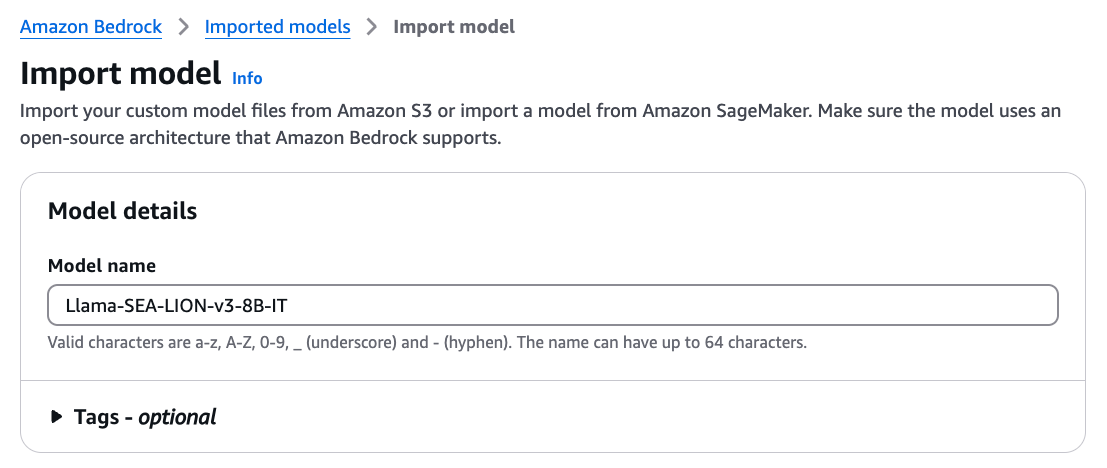Click the chevron after Imported models
The width and height of the screenshot is (1107, 468).
(372, 27)
